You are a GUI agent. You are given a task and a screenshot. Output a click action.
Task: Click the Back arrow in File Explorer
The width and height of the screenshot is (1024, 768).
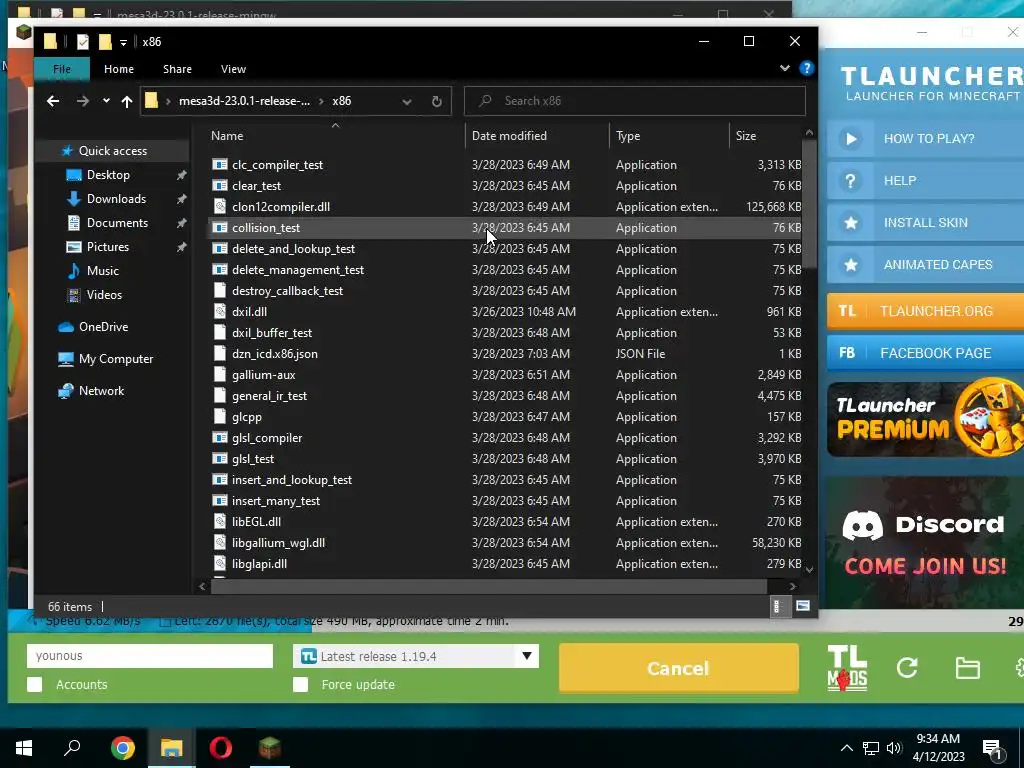(x=53, y=101)
